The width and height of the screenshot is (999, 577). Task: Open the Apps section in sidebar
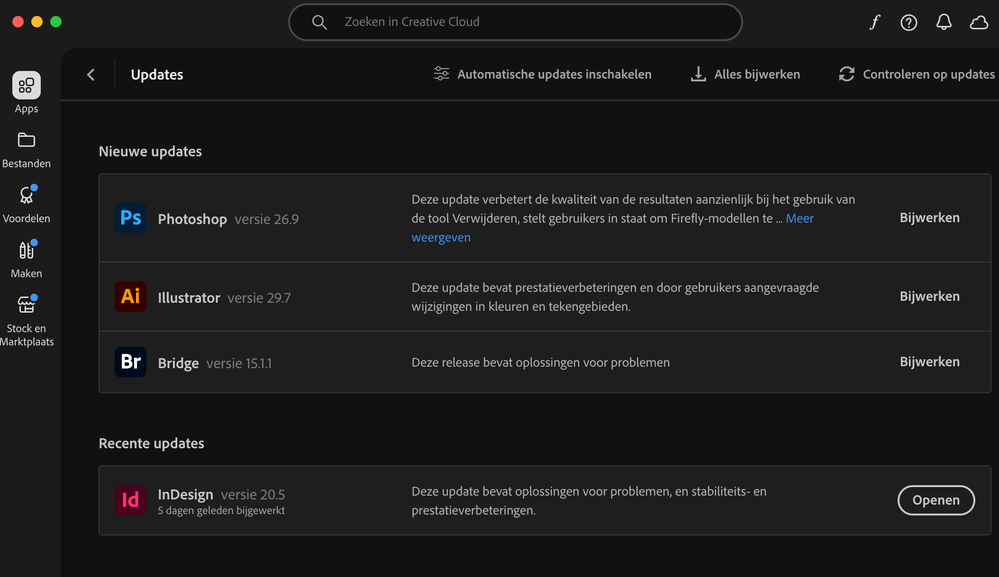click(x=27, y=93)
